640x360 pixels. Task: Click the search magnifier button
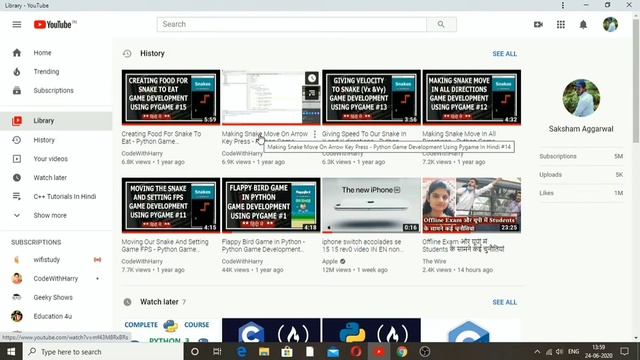[441, 24]
